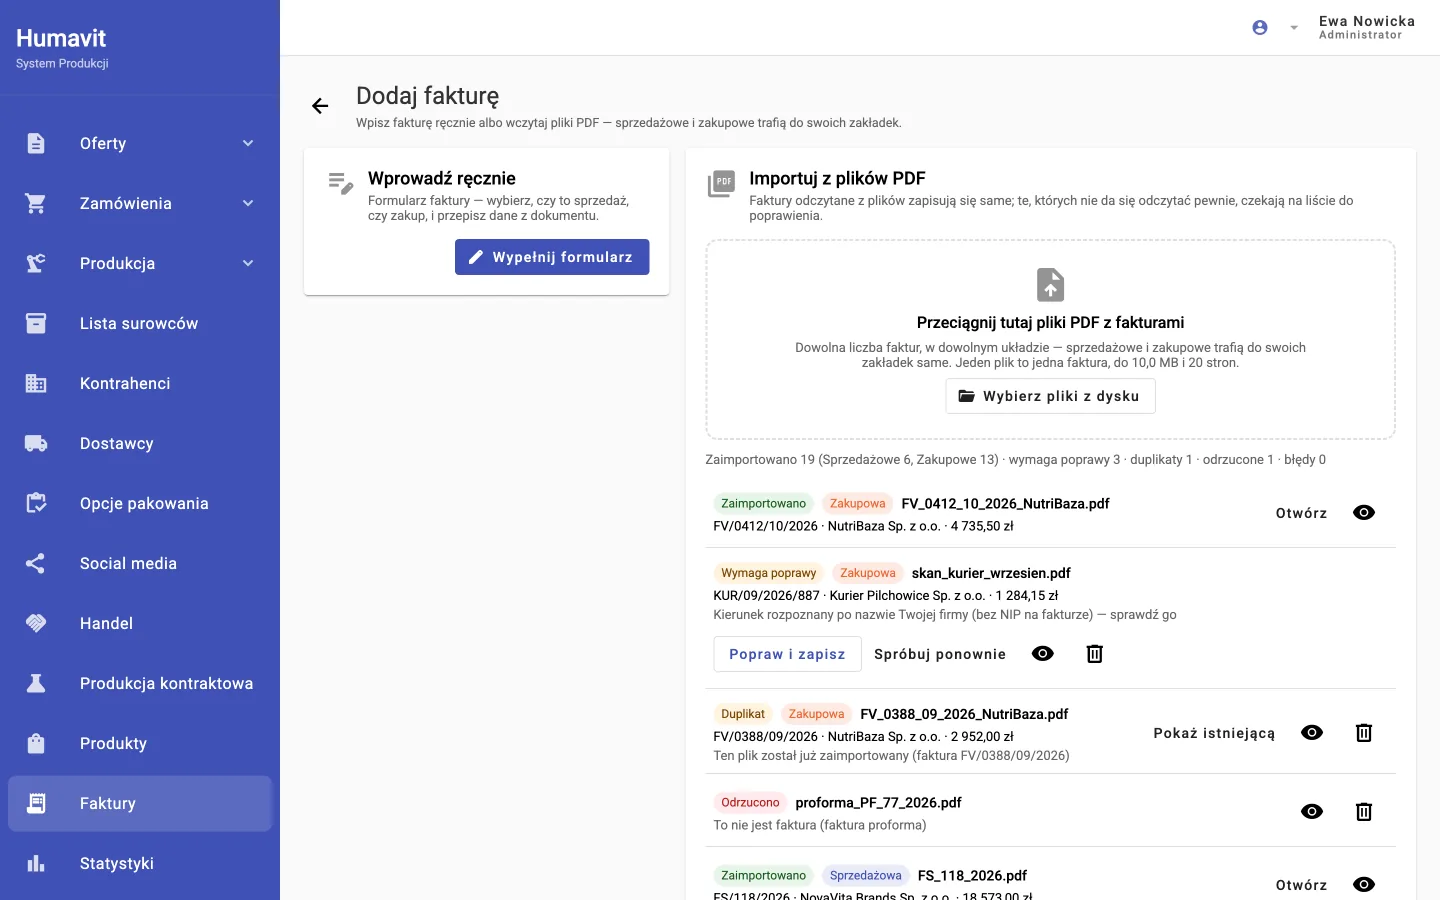Preview proforma_PF_77_2026.pdf with eye icon

click(x=1312, y=812)
